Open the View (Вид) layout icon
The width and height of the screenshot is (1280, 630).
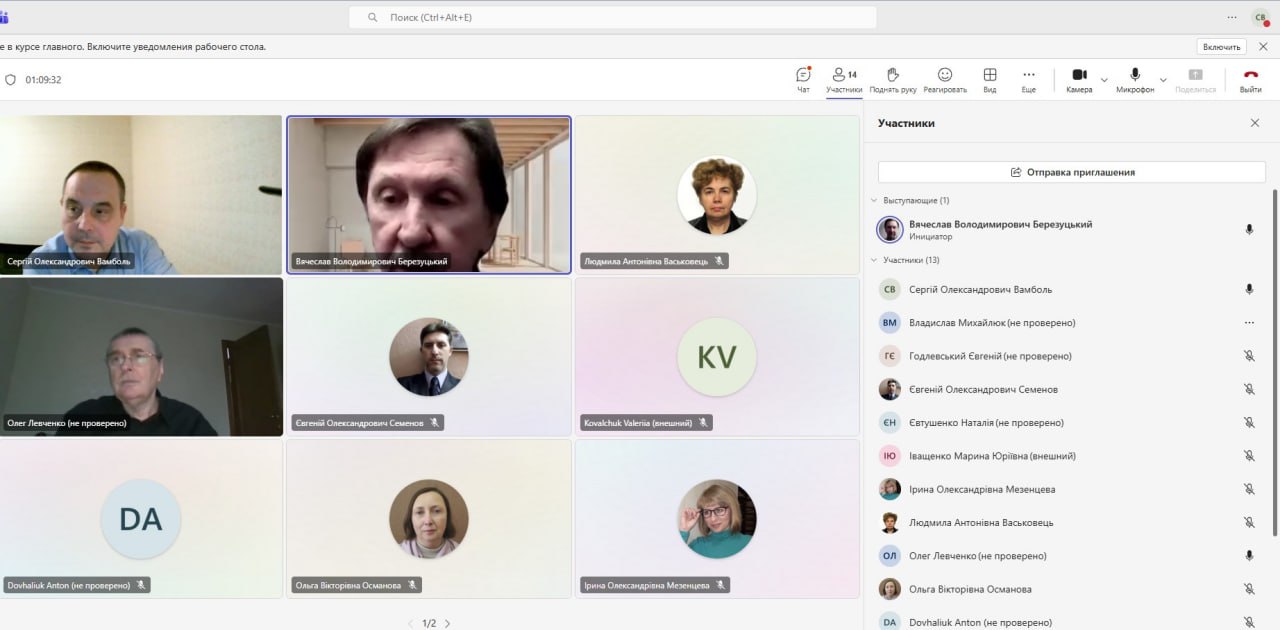[989, 76]
